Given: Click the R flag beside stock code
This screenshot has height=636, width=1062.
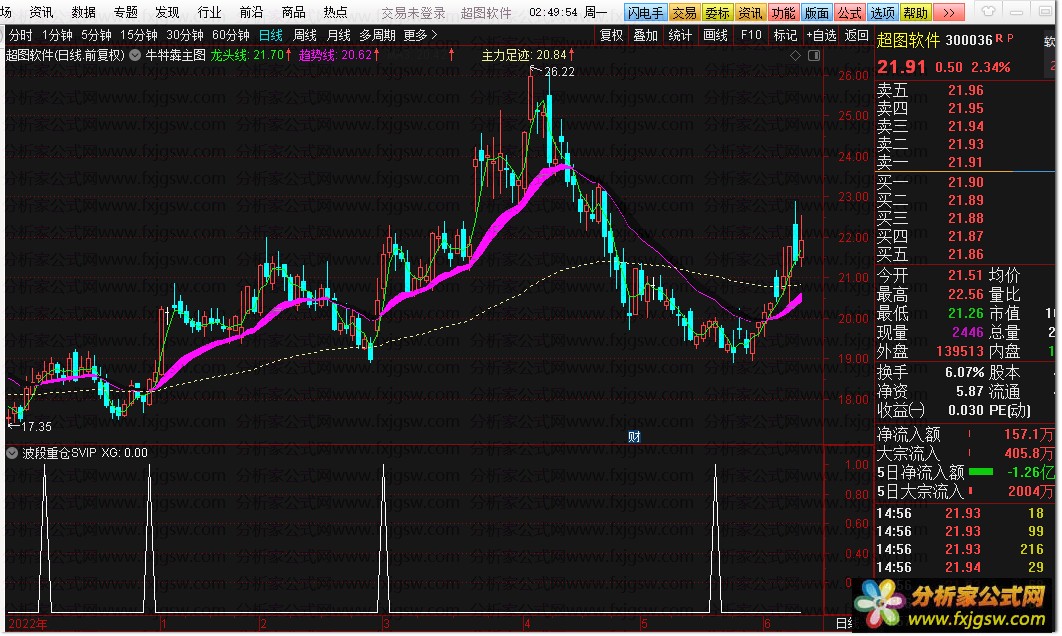Looking at the screenshot, I should click(999, 39).
